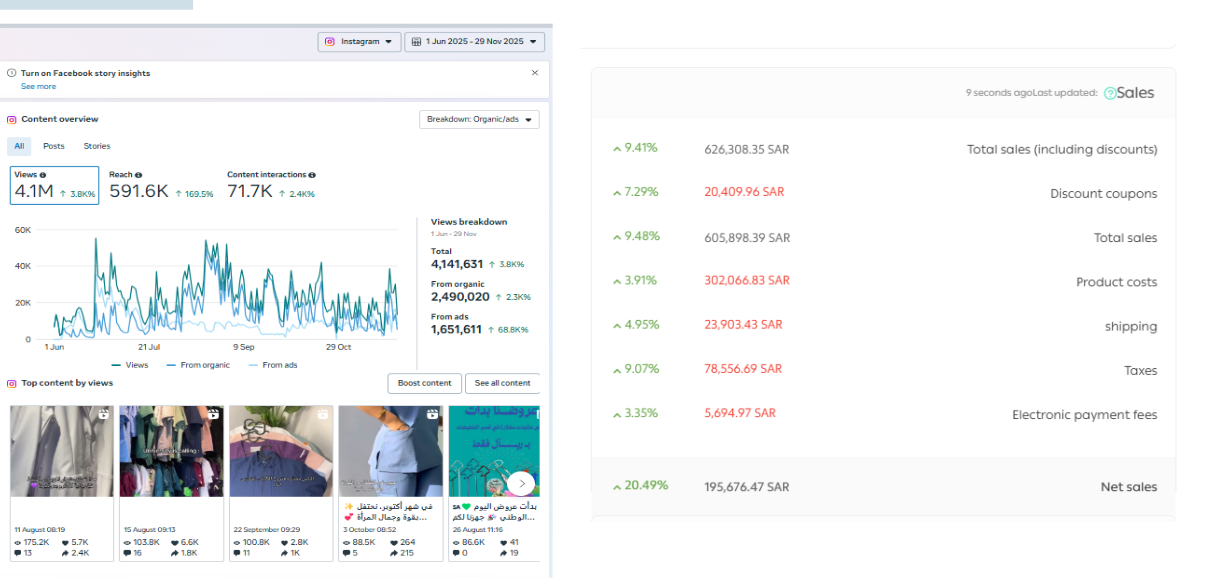Click the Boost content button

point(424,383)
